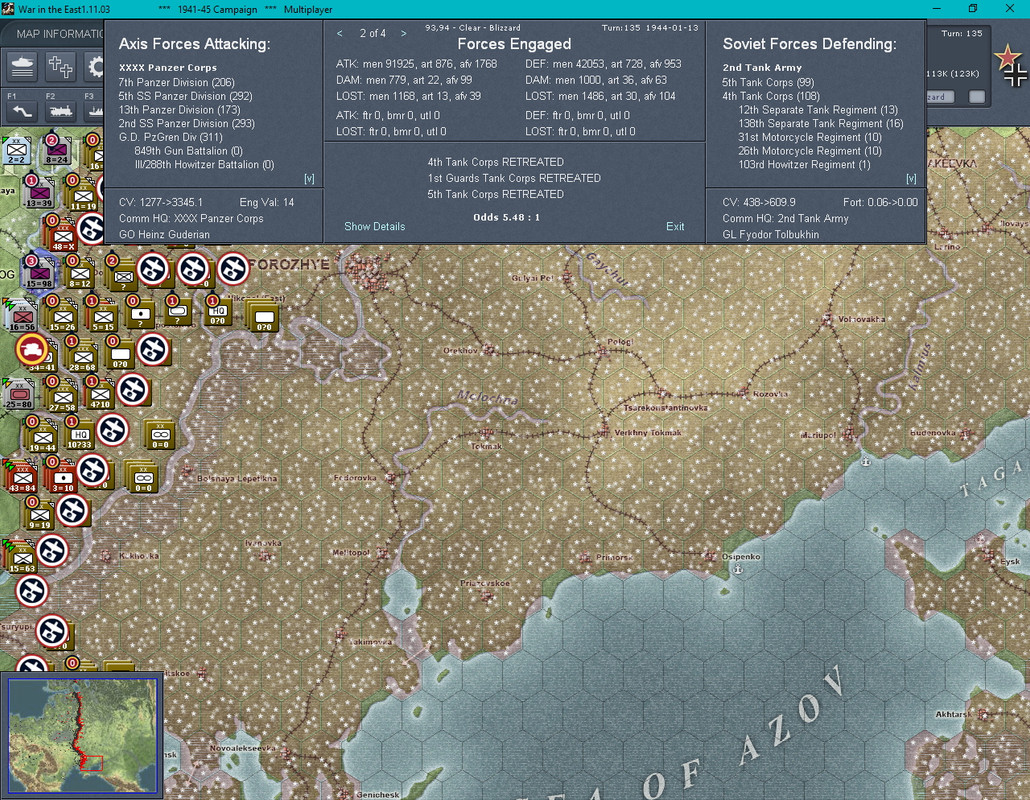Screen dimensions: 1030x800
Task: Select F2 rail mode locomotive icon
Action: 60,111
